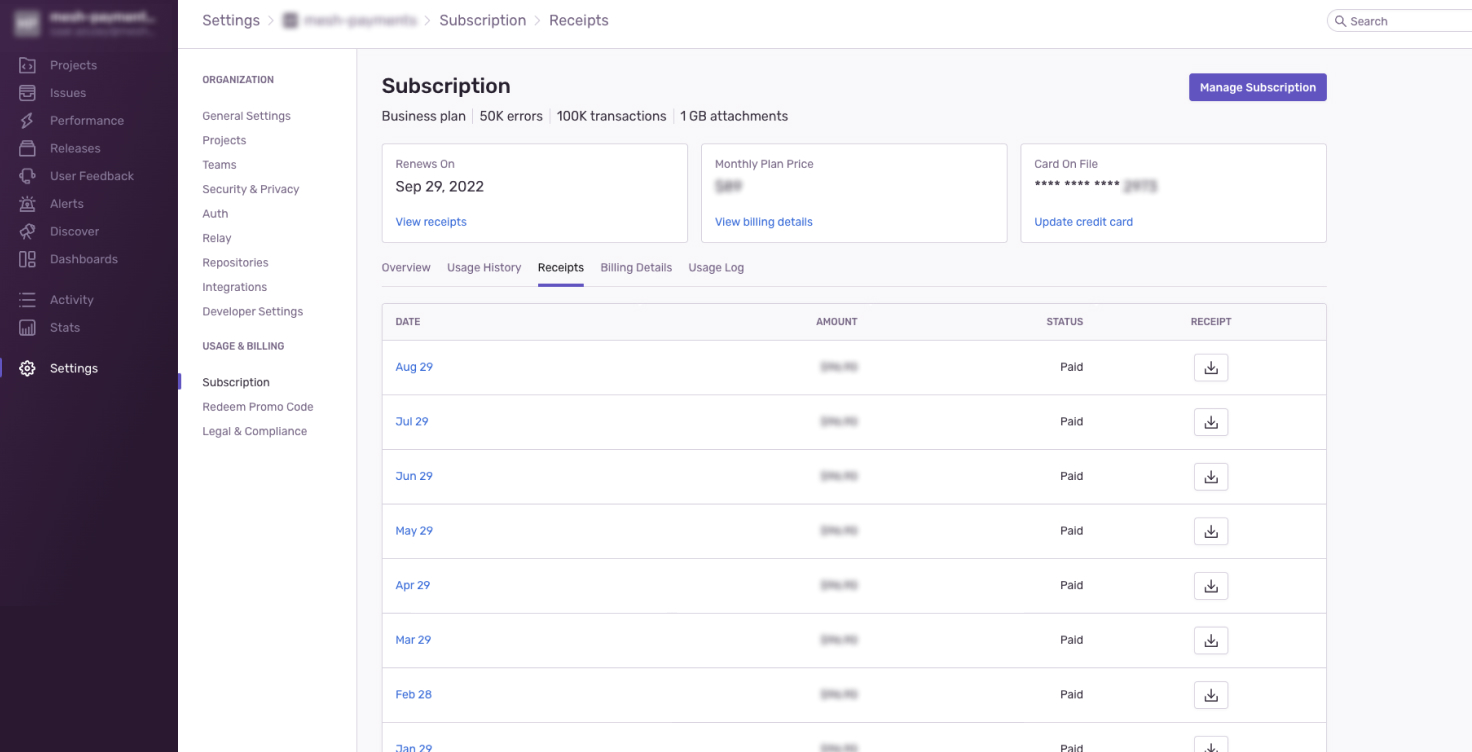Image resolution: width=1472 pixels, height=752 pixels.
Task: Select the Usage Log tab
Action: tap(716, 268)
